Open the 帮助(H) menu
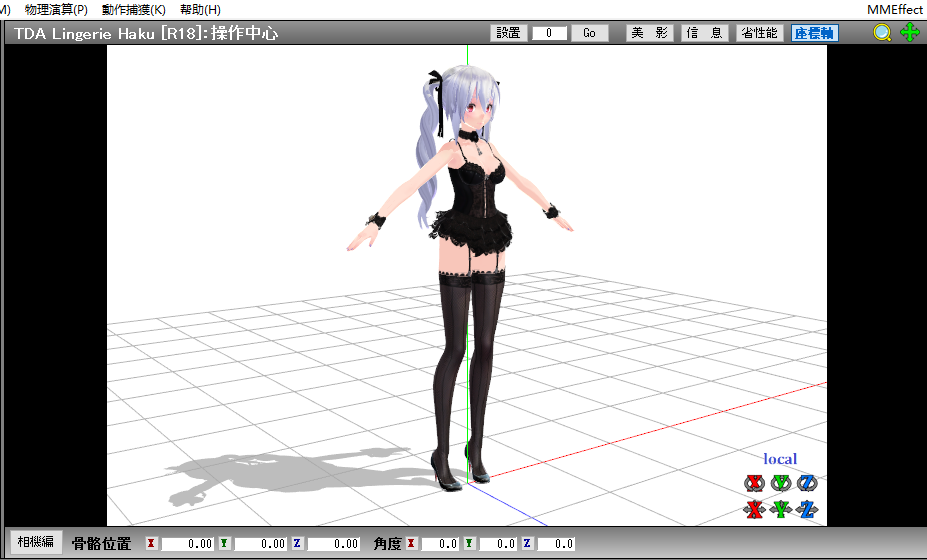Screen dimensions: 927x560 coord(200,9)
